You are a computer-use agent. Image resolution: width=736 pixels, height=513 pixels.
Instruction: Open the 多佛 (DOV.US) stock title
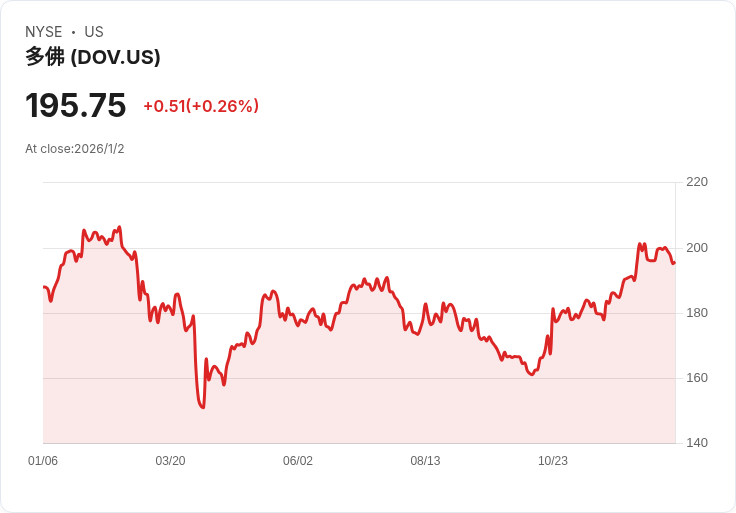(x=93, y=57)
